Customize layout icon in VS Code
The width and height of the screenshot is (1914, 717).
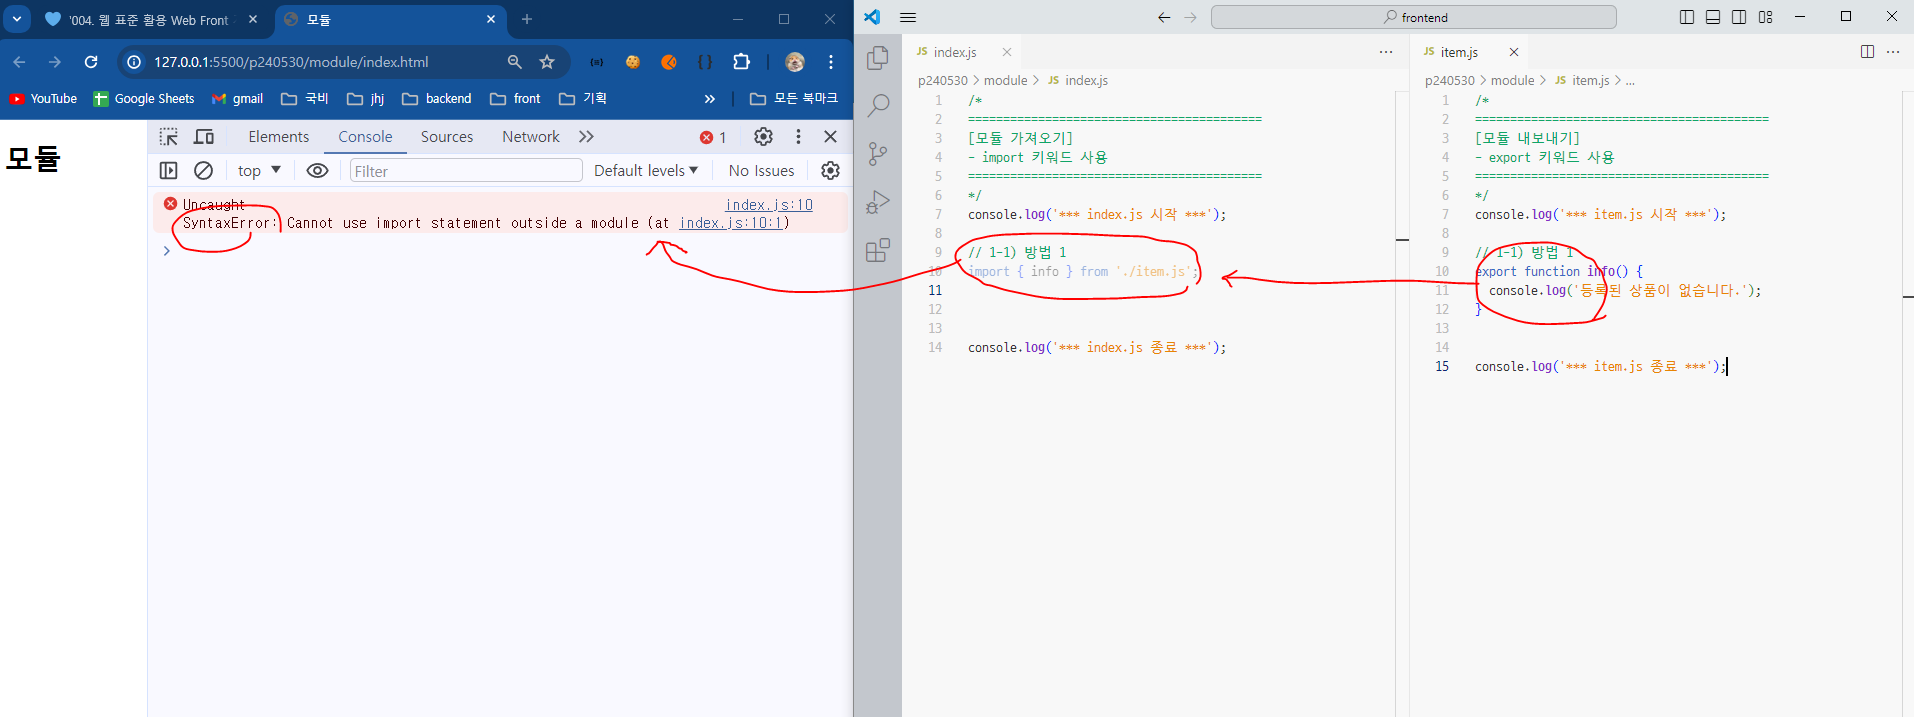click(x=1766, y=17)
